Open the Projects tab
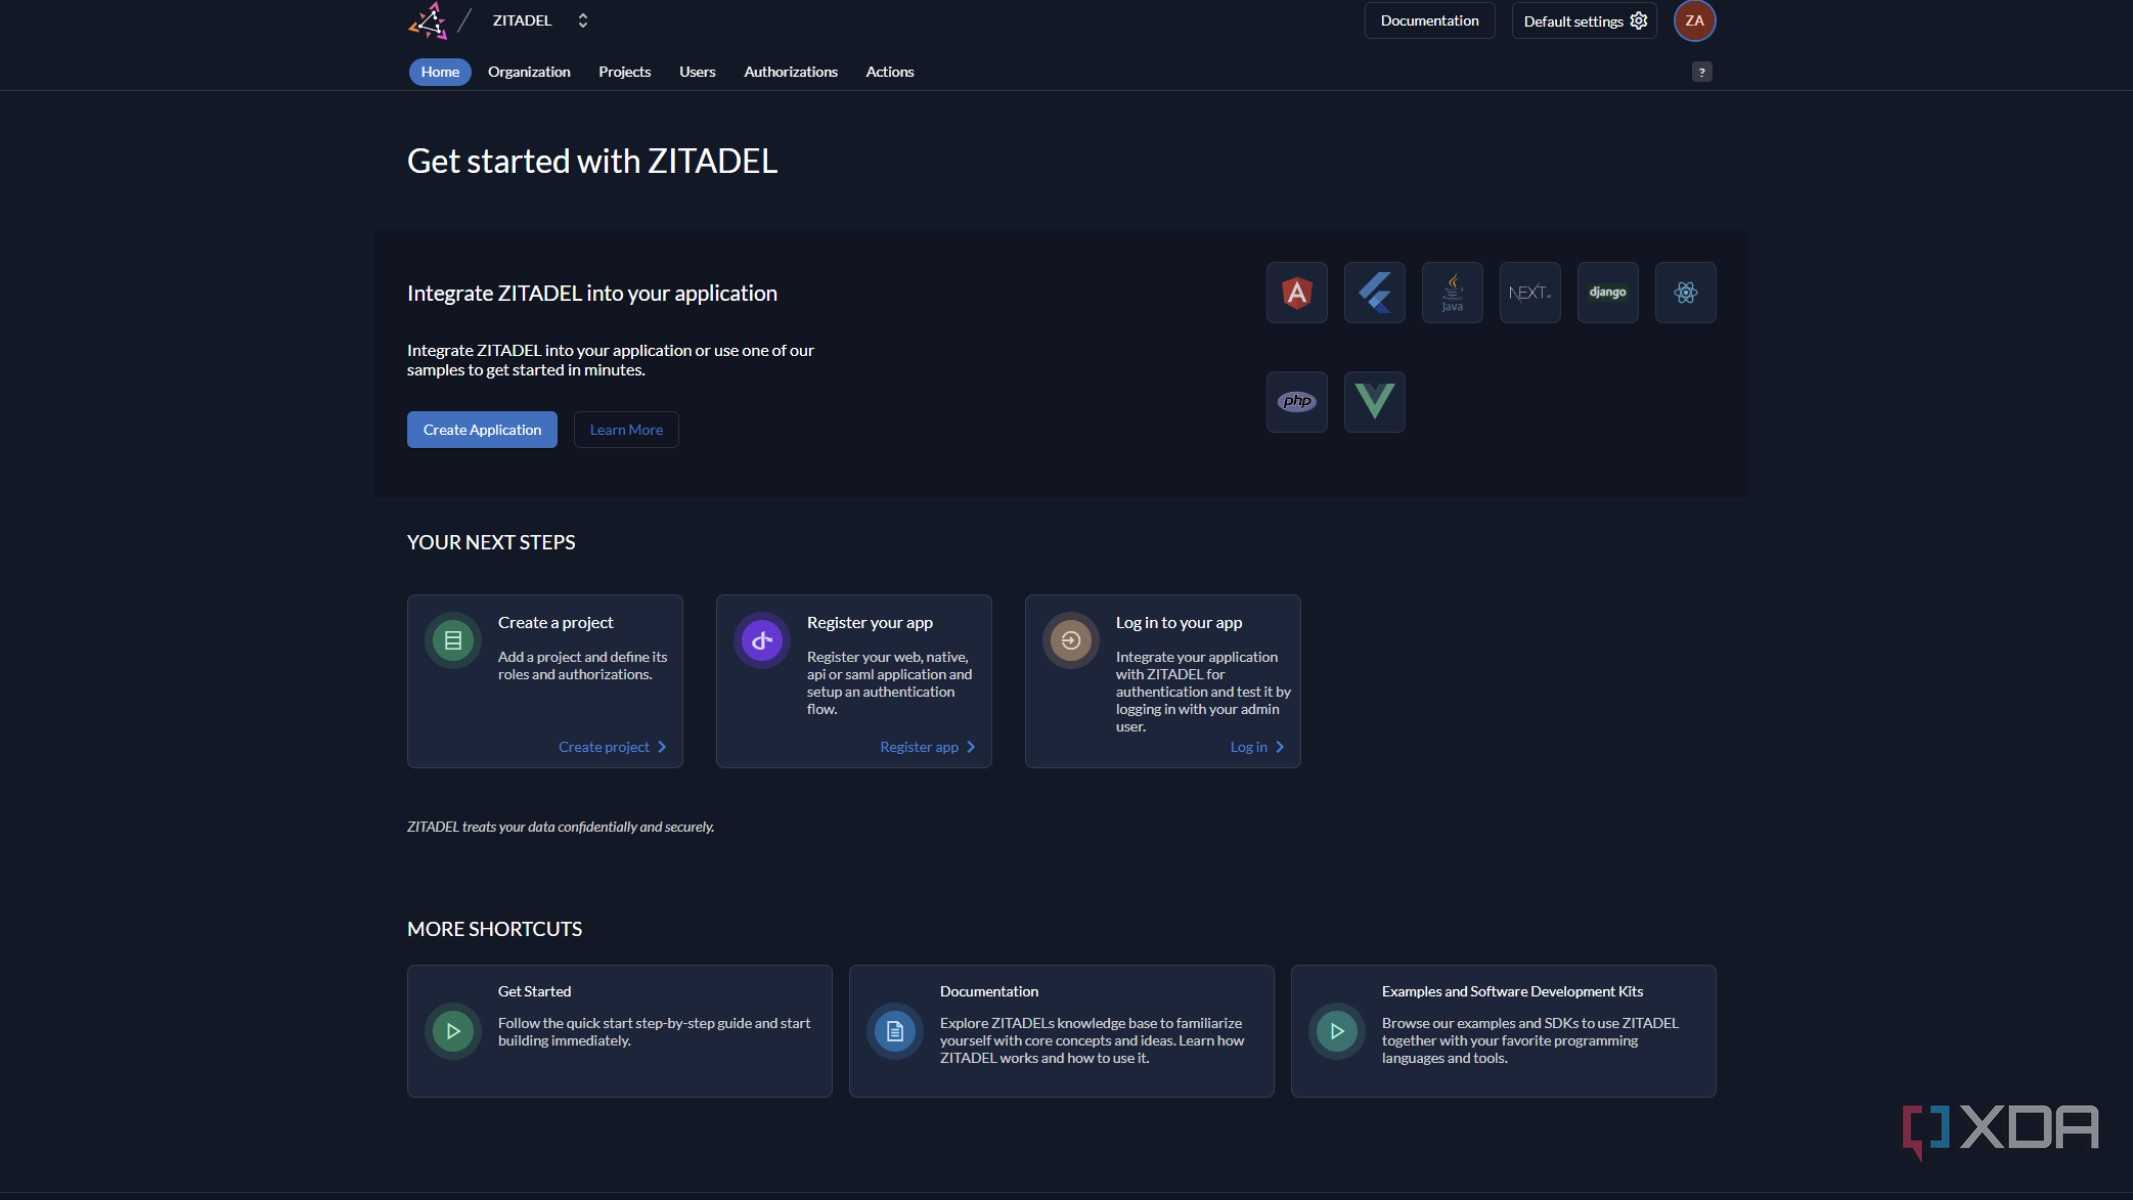 [624, 72]
